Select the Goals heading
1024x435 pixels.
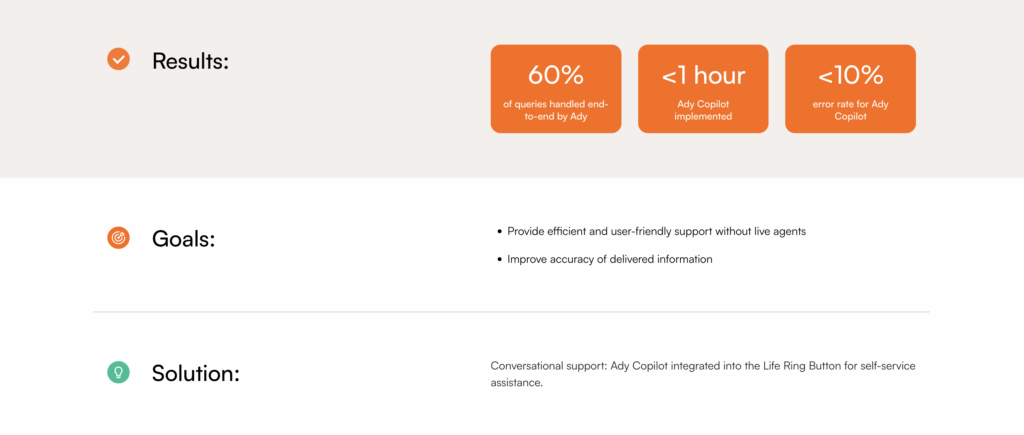click(184, 239)
